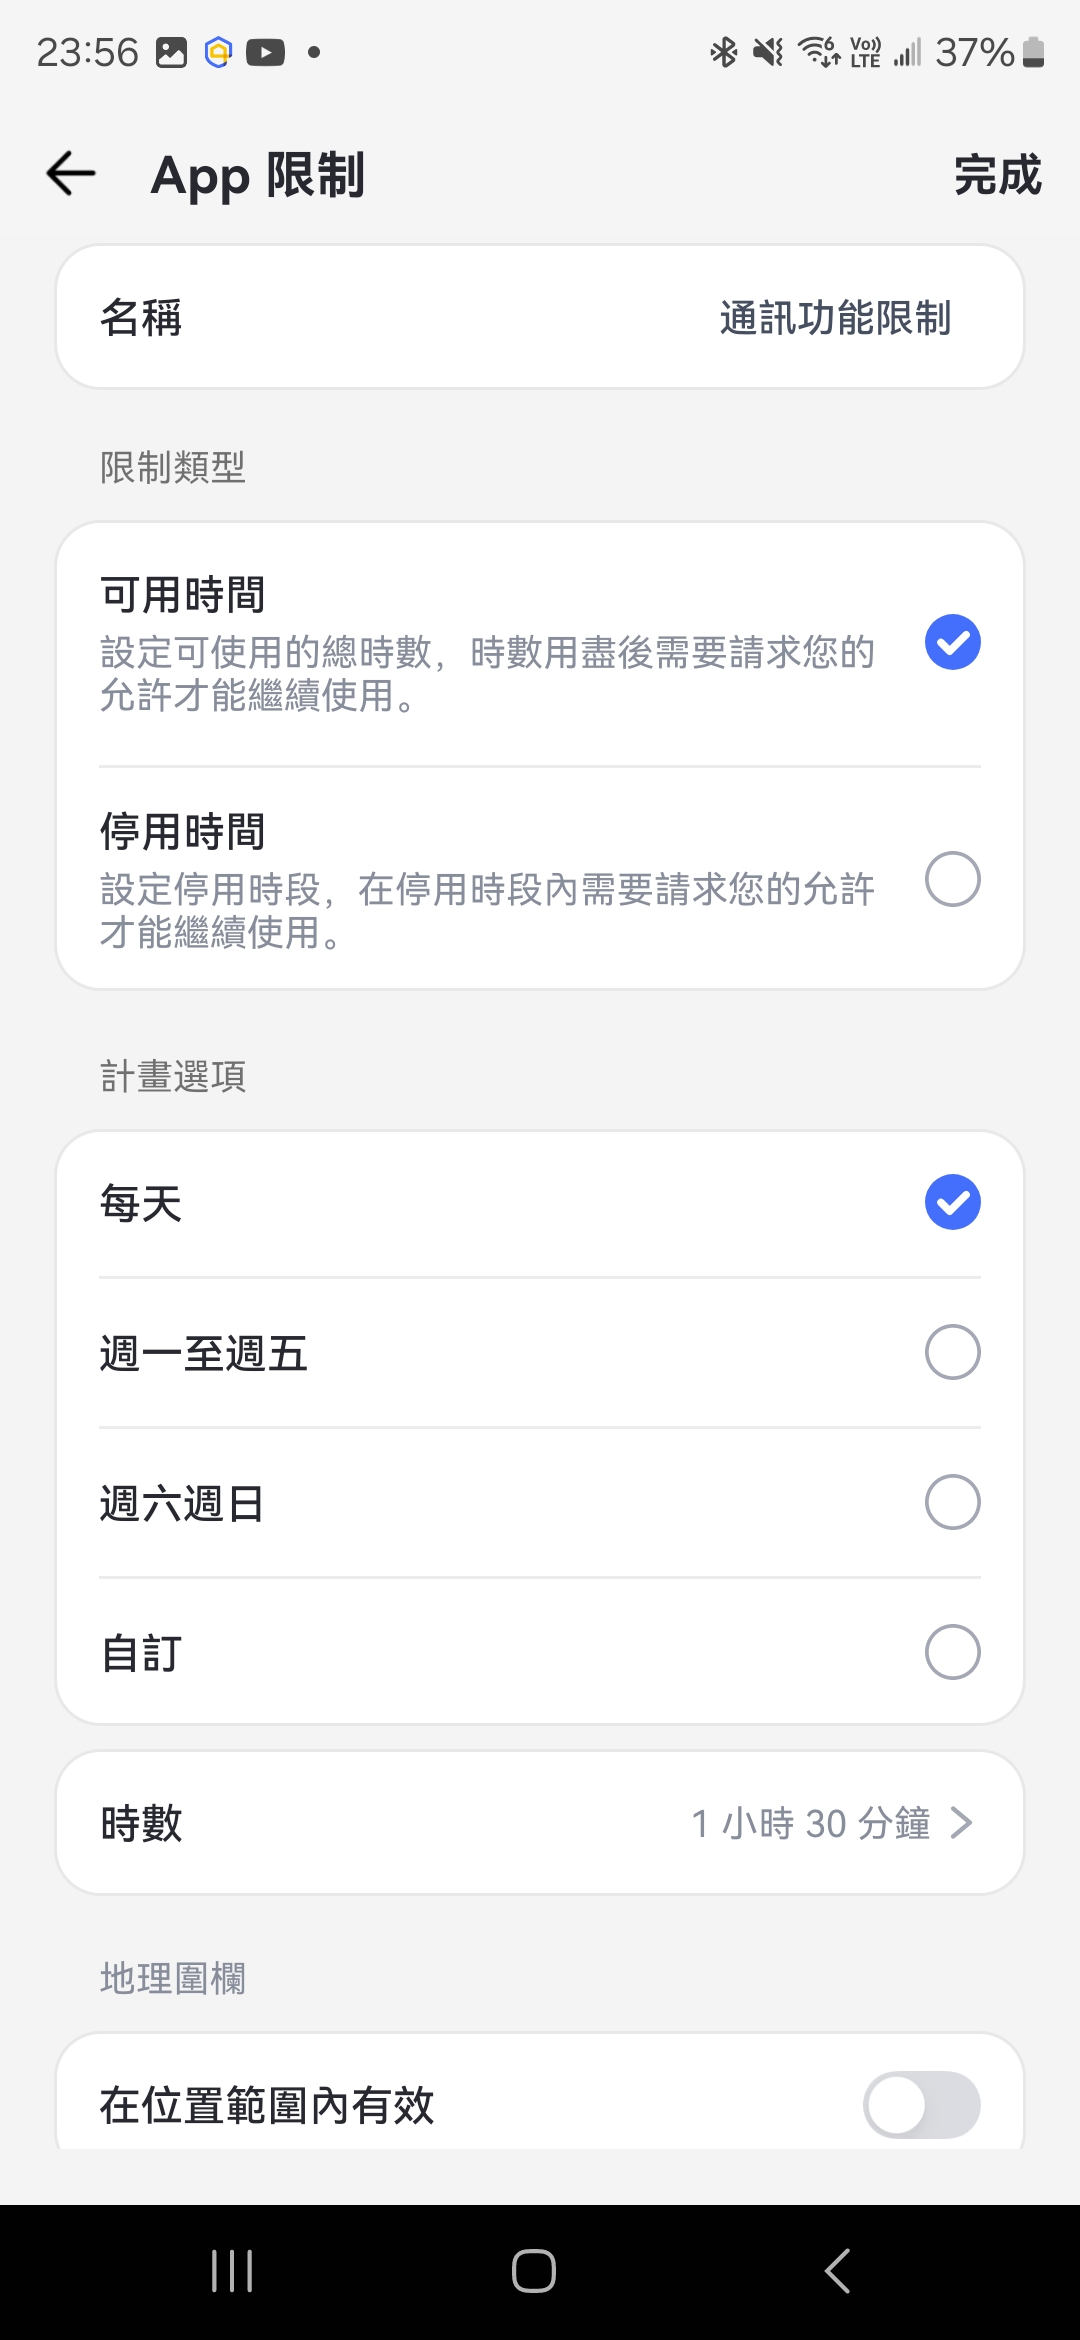Tap 完成 to finish

click(x=997, y=175)
